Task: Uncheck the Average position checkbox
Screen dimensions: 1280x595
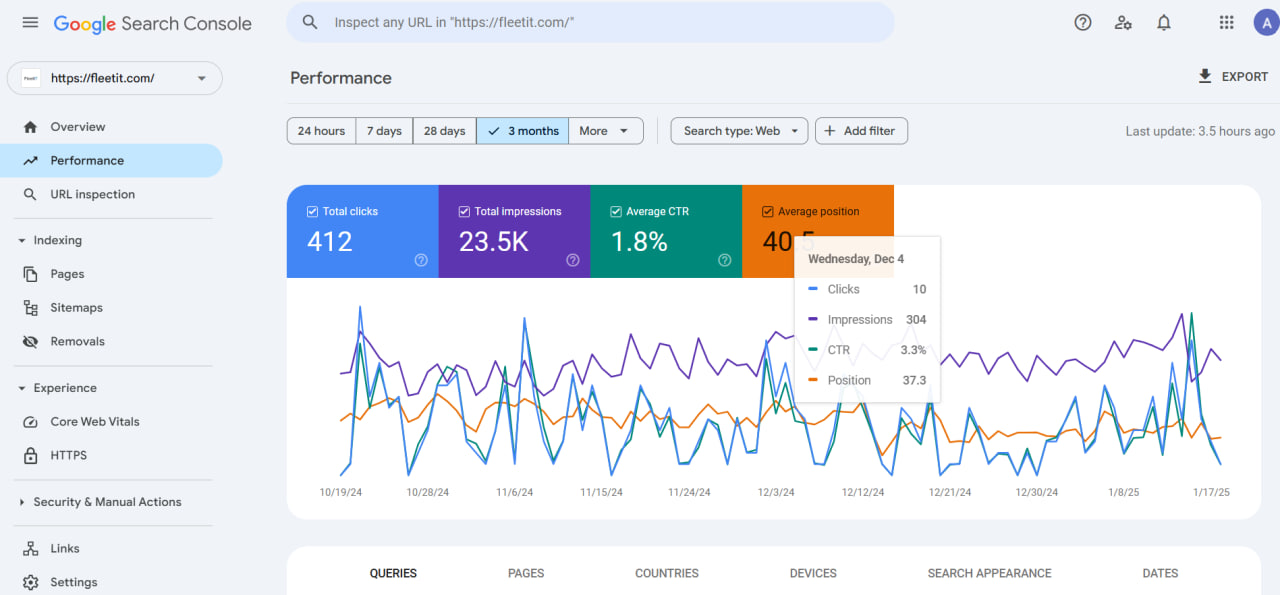Action: tap(768, 211)
